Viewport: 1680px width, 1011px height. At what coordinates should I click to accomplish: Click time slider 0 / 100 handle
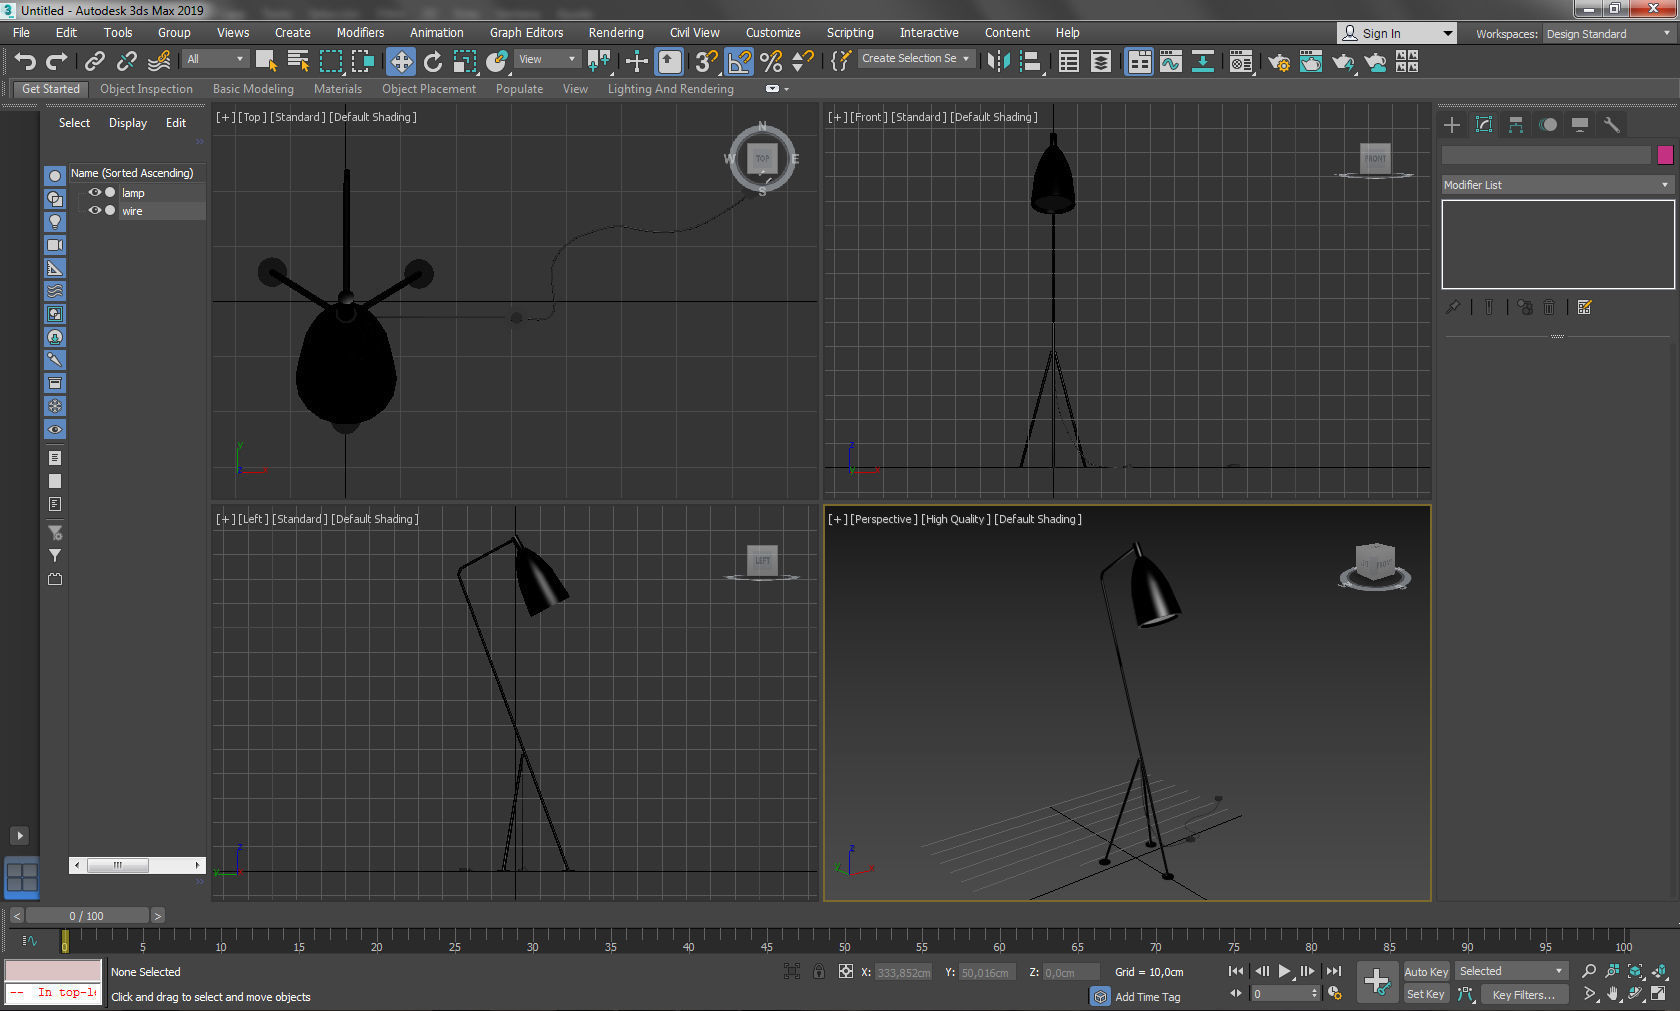click(x=87, y=916)
